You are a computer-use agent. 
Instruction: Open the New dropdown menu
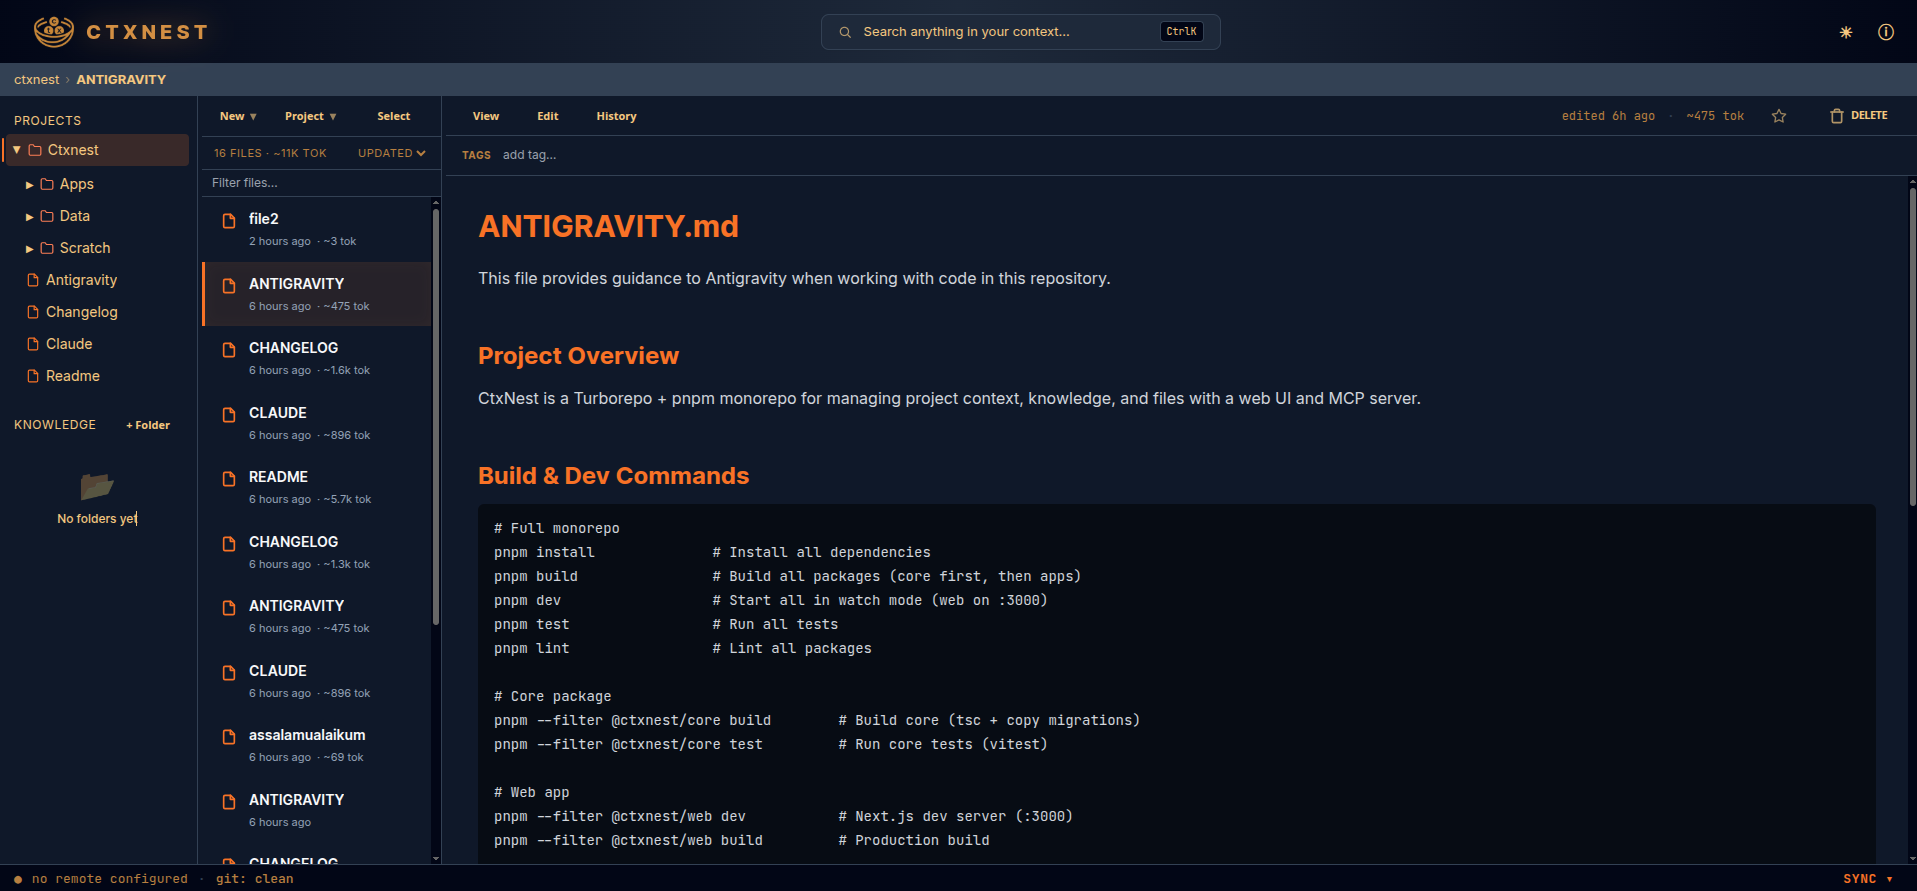(x=238, y=116)
